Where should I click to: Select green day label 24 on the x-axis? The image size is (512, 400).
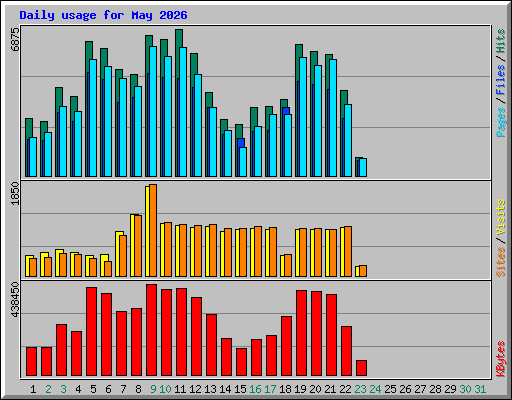pyautogui.click(x=375, y=389)
